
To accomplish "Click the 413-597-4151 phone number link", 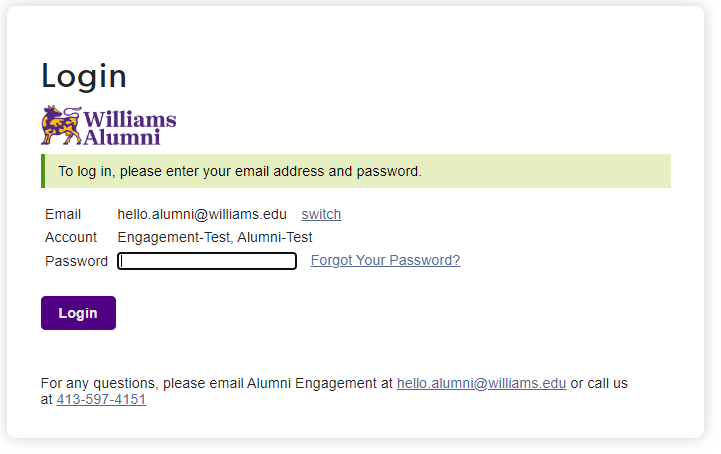I will click(x=101, y=399).
